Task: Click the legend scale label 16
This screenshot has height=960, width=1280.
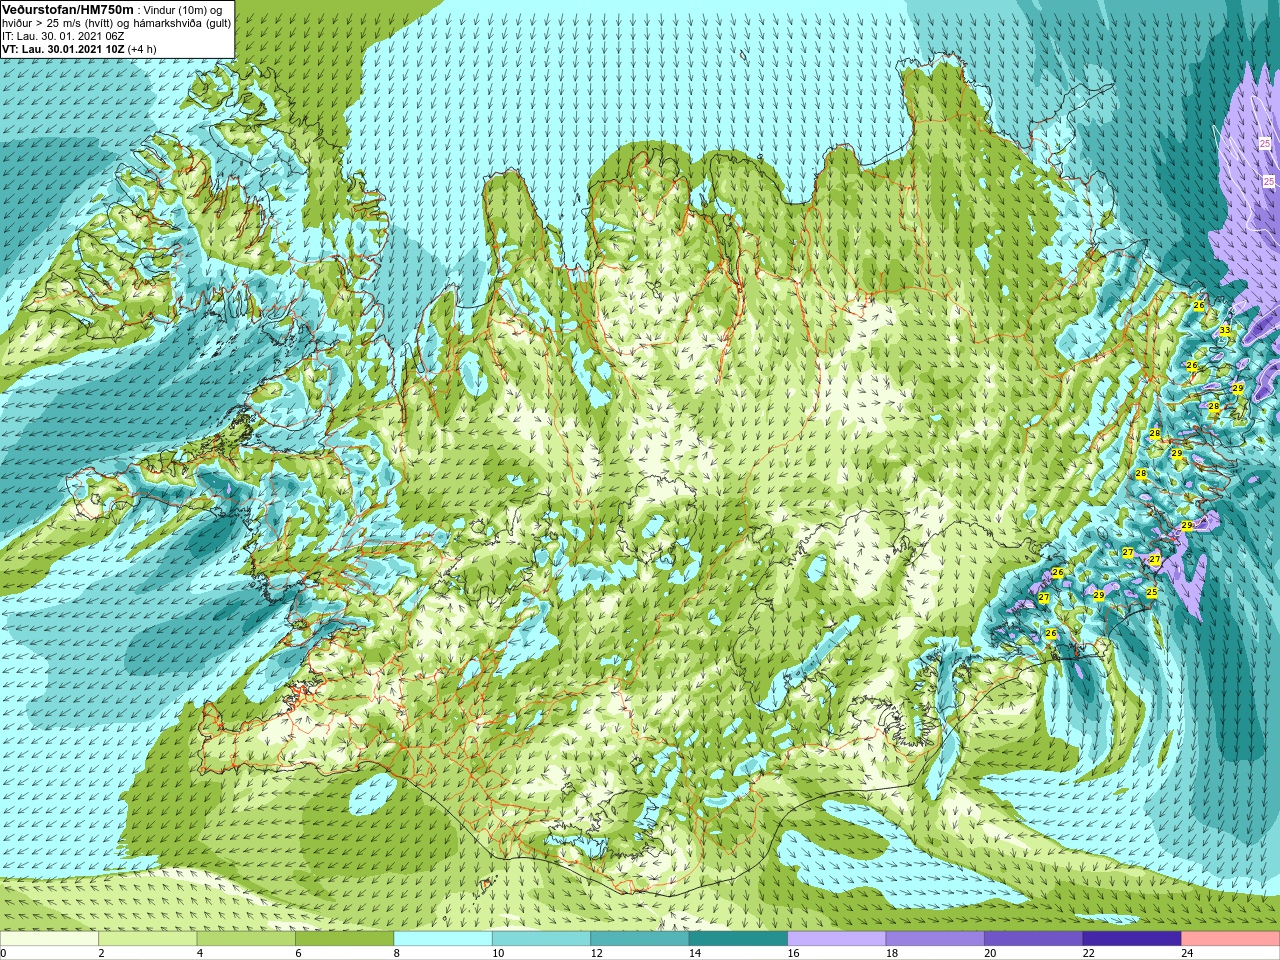Action: 793,954
